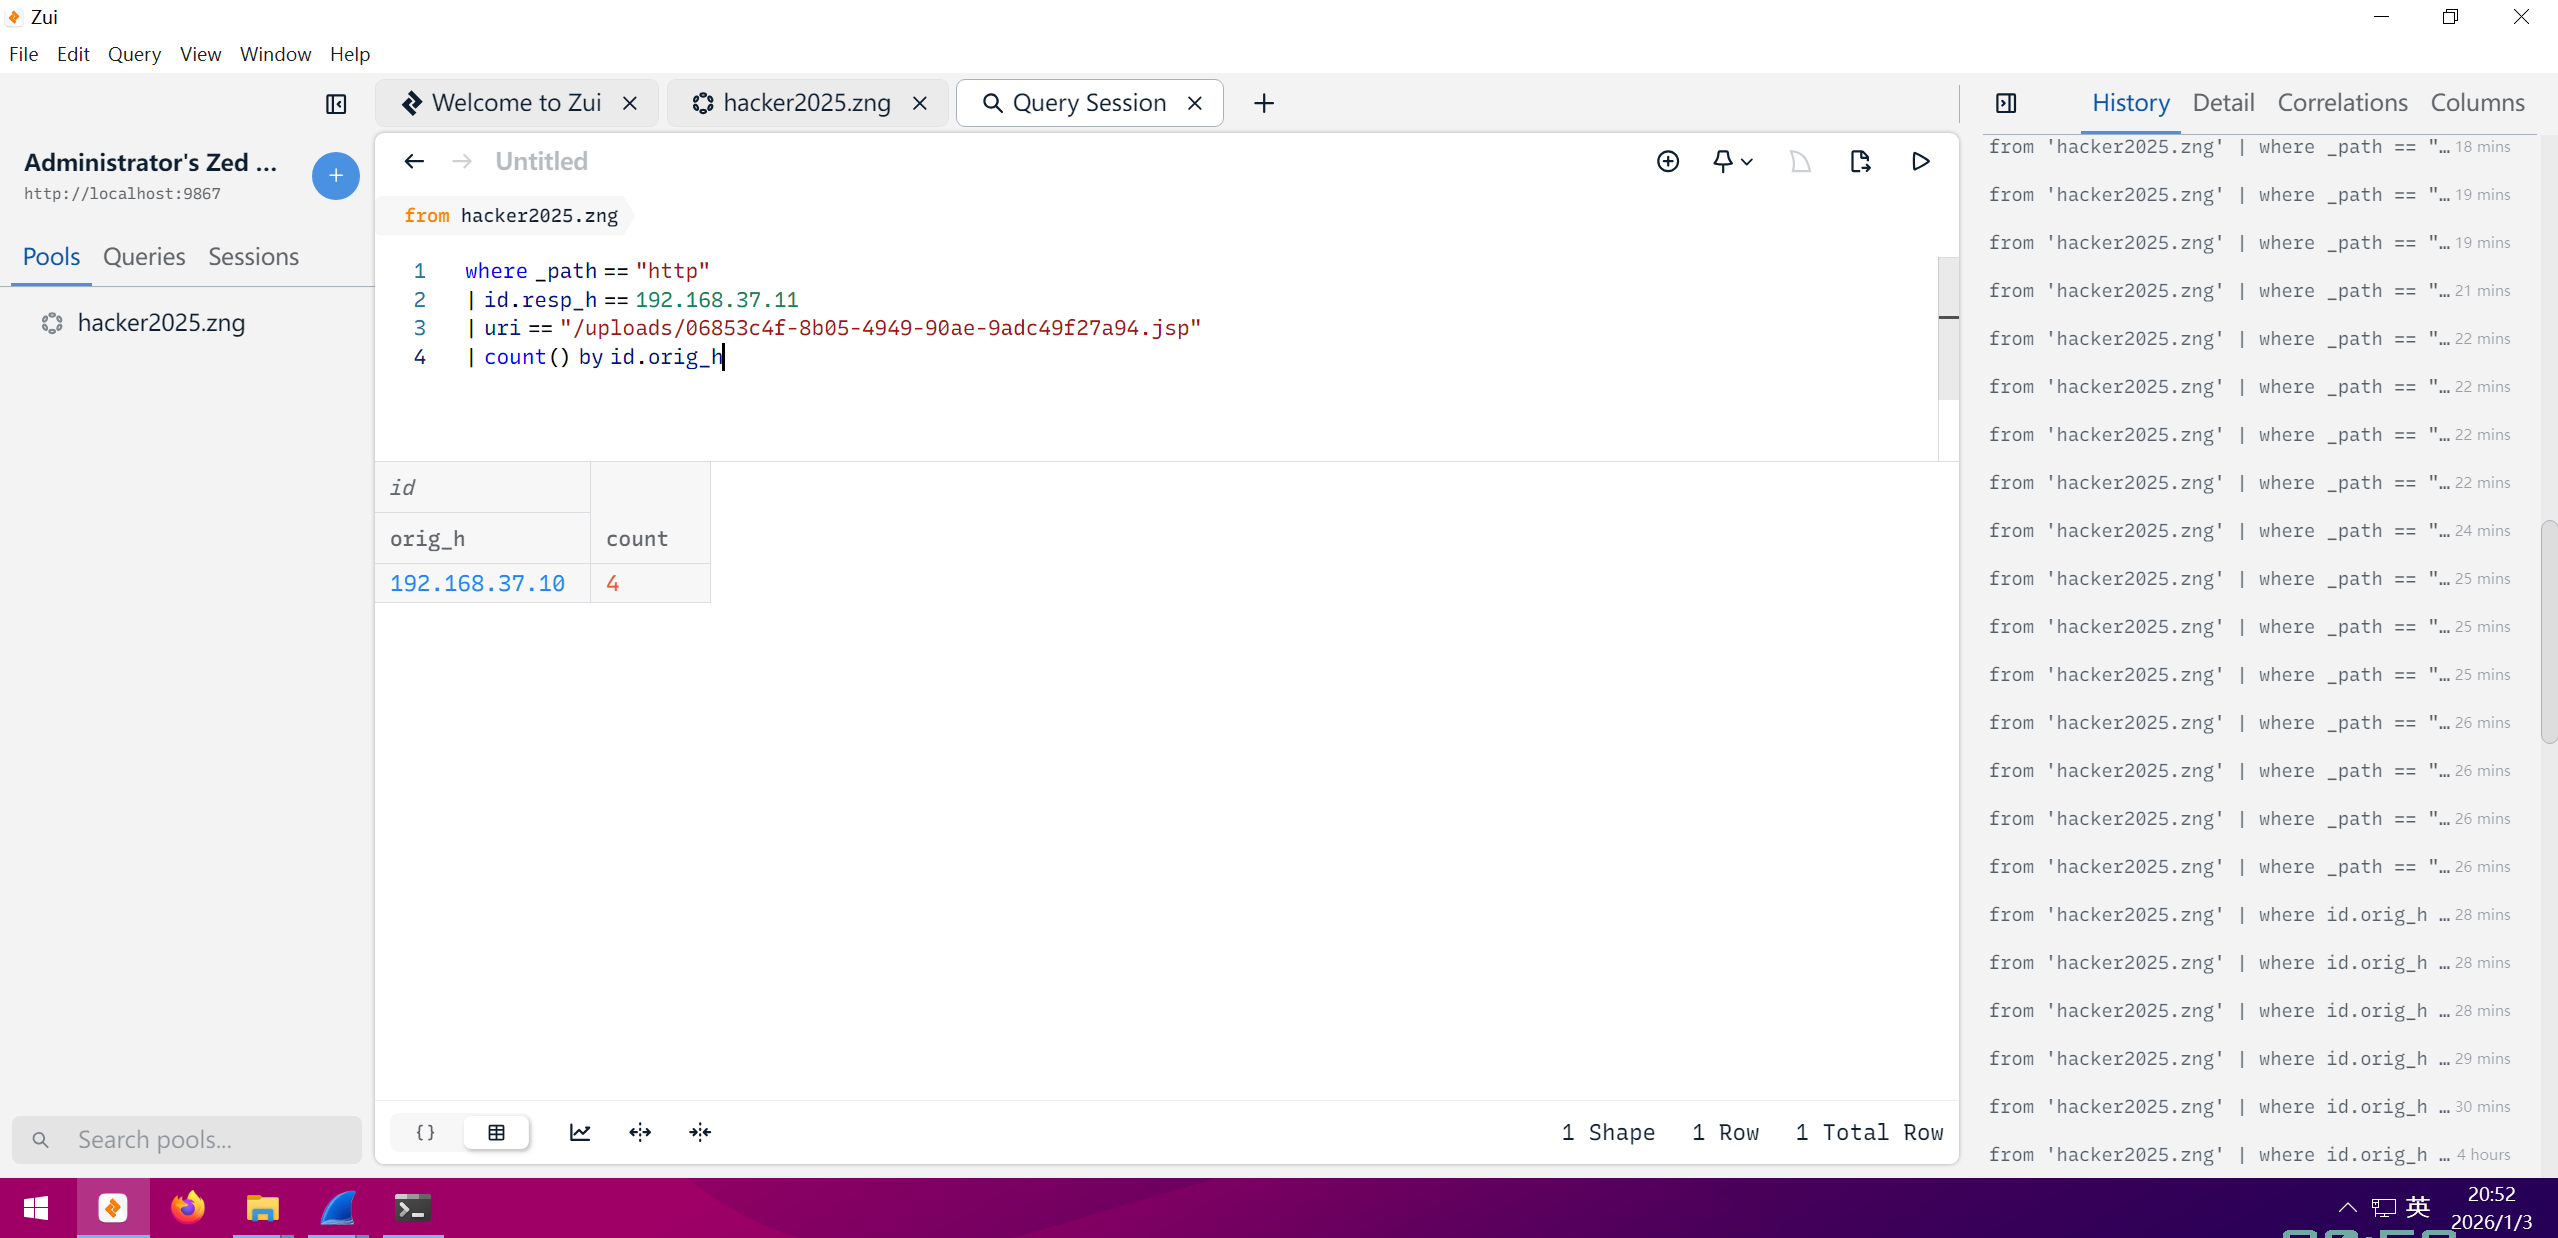This screenshot has width=2558, height=1238.
Task: Open the Queries sidebar tab
Action: click(x=144, y=257)
